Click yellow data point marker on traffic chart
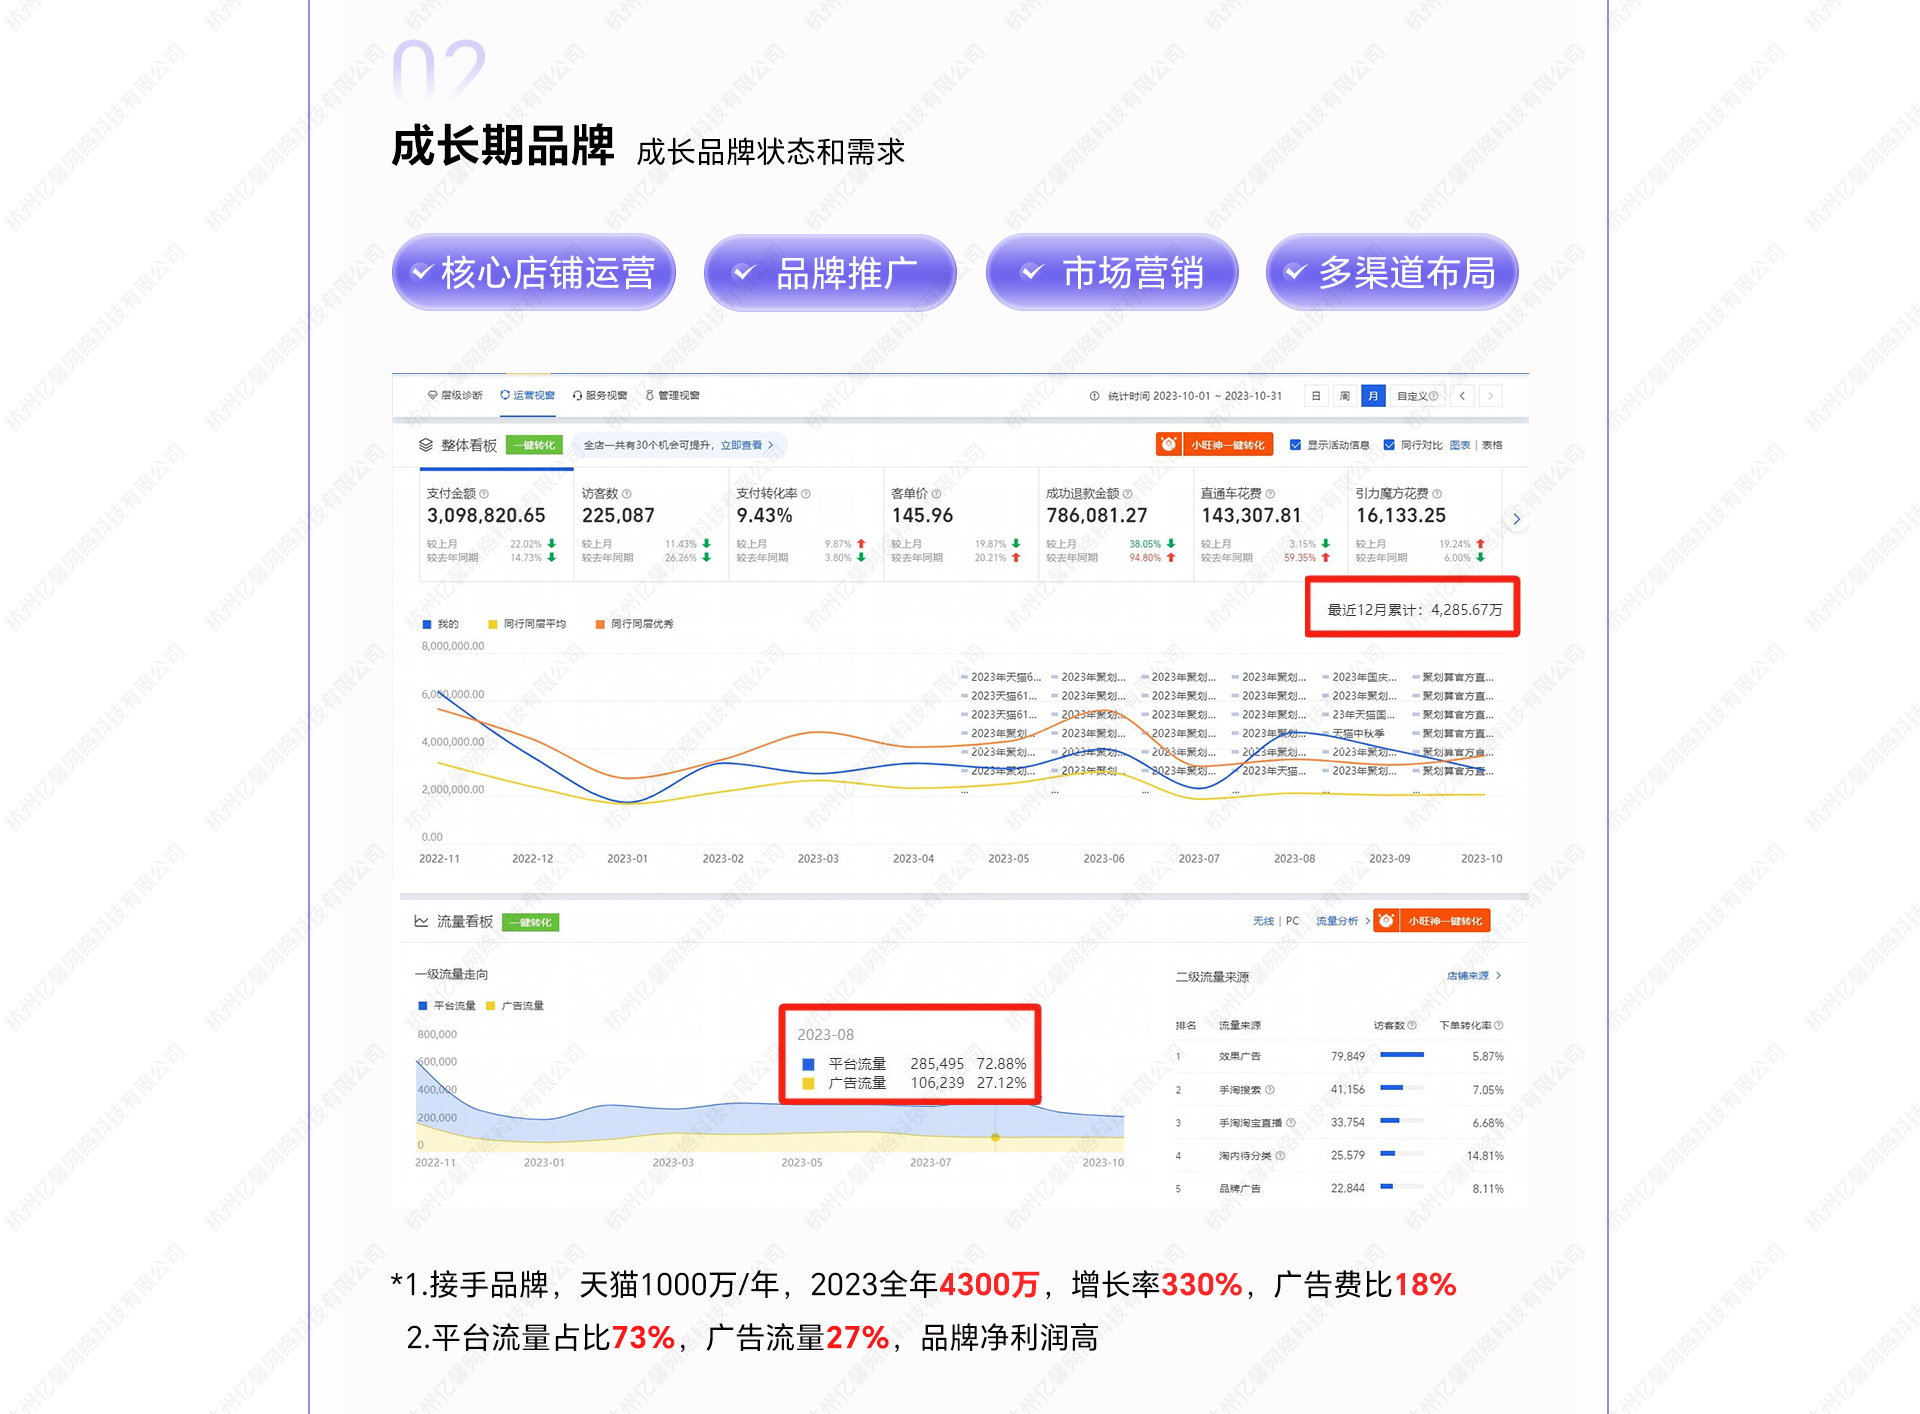Screen dimensions: 1920x1414 [x=995, y=1137]
